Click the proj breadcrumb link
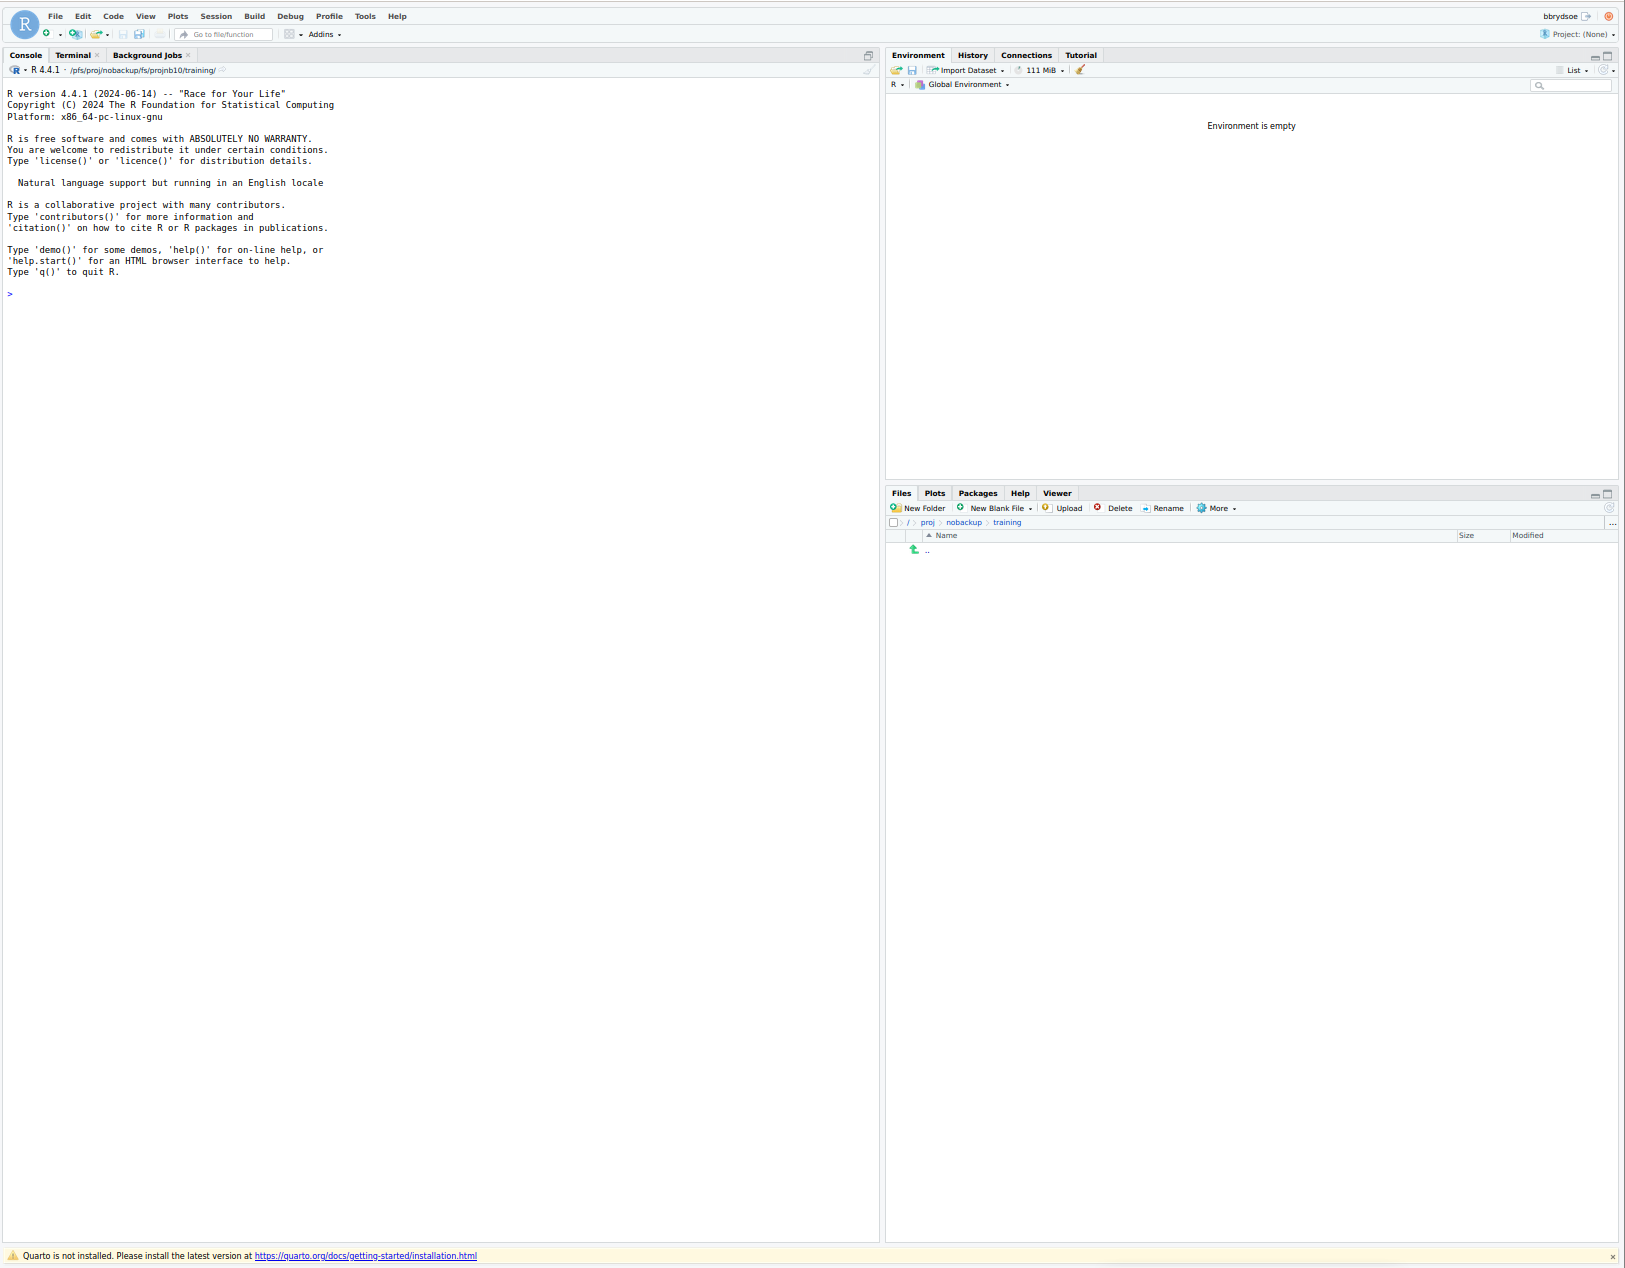This screenshot has height=1268, width=1625. (927, 523)
